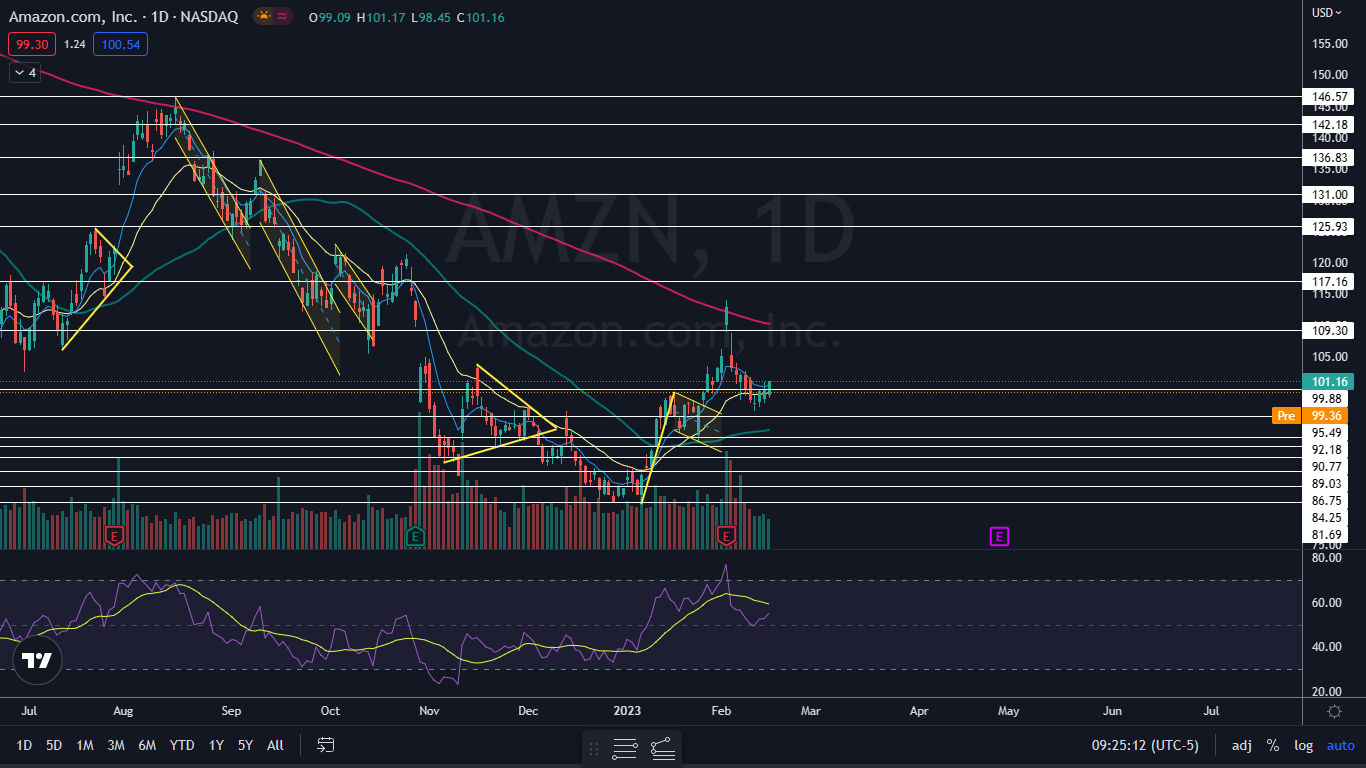Click the TradingView logo icon
The height and width of the screenshot is (768, 1366).
coord(38,660)
